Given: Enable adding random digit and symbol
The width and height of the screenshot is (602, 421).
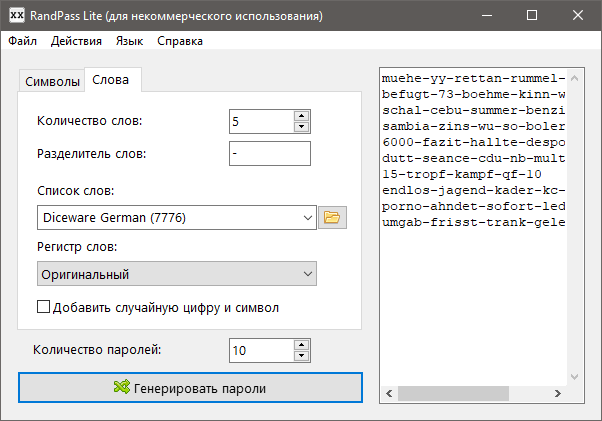Looking at the screenshot, I should click(44, 307).
